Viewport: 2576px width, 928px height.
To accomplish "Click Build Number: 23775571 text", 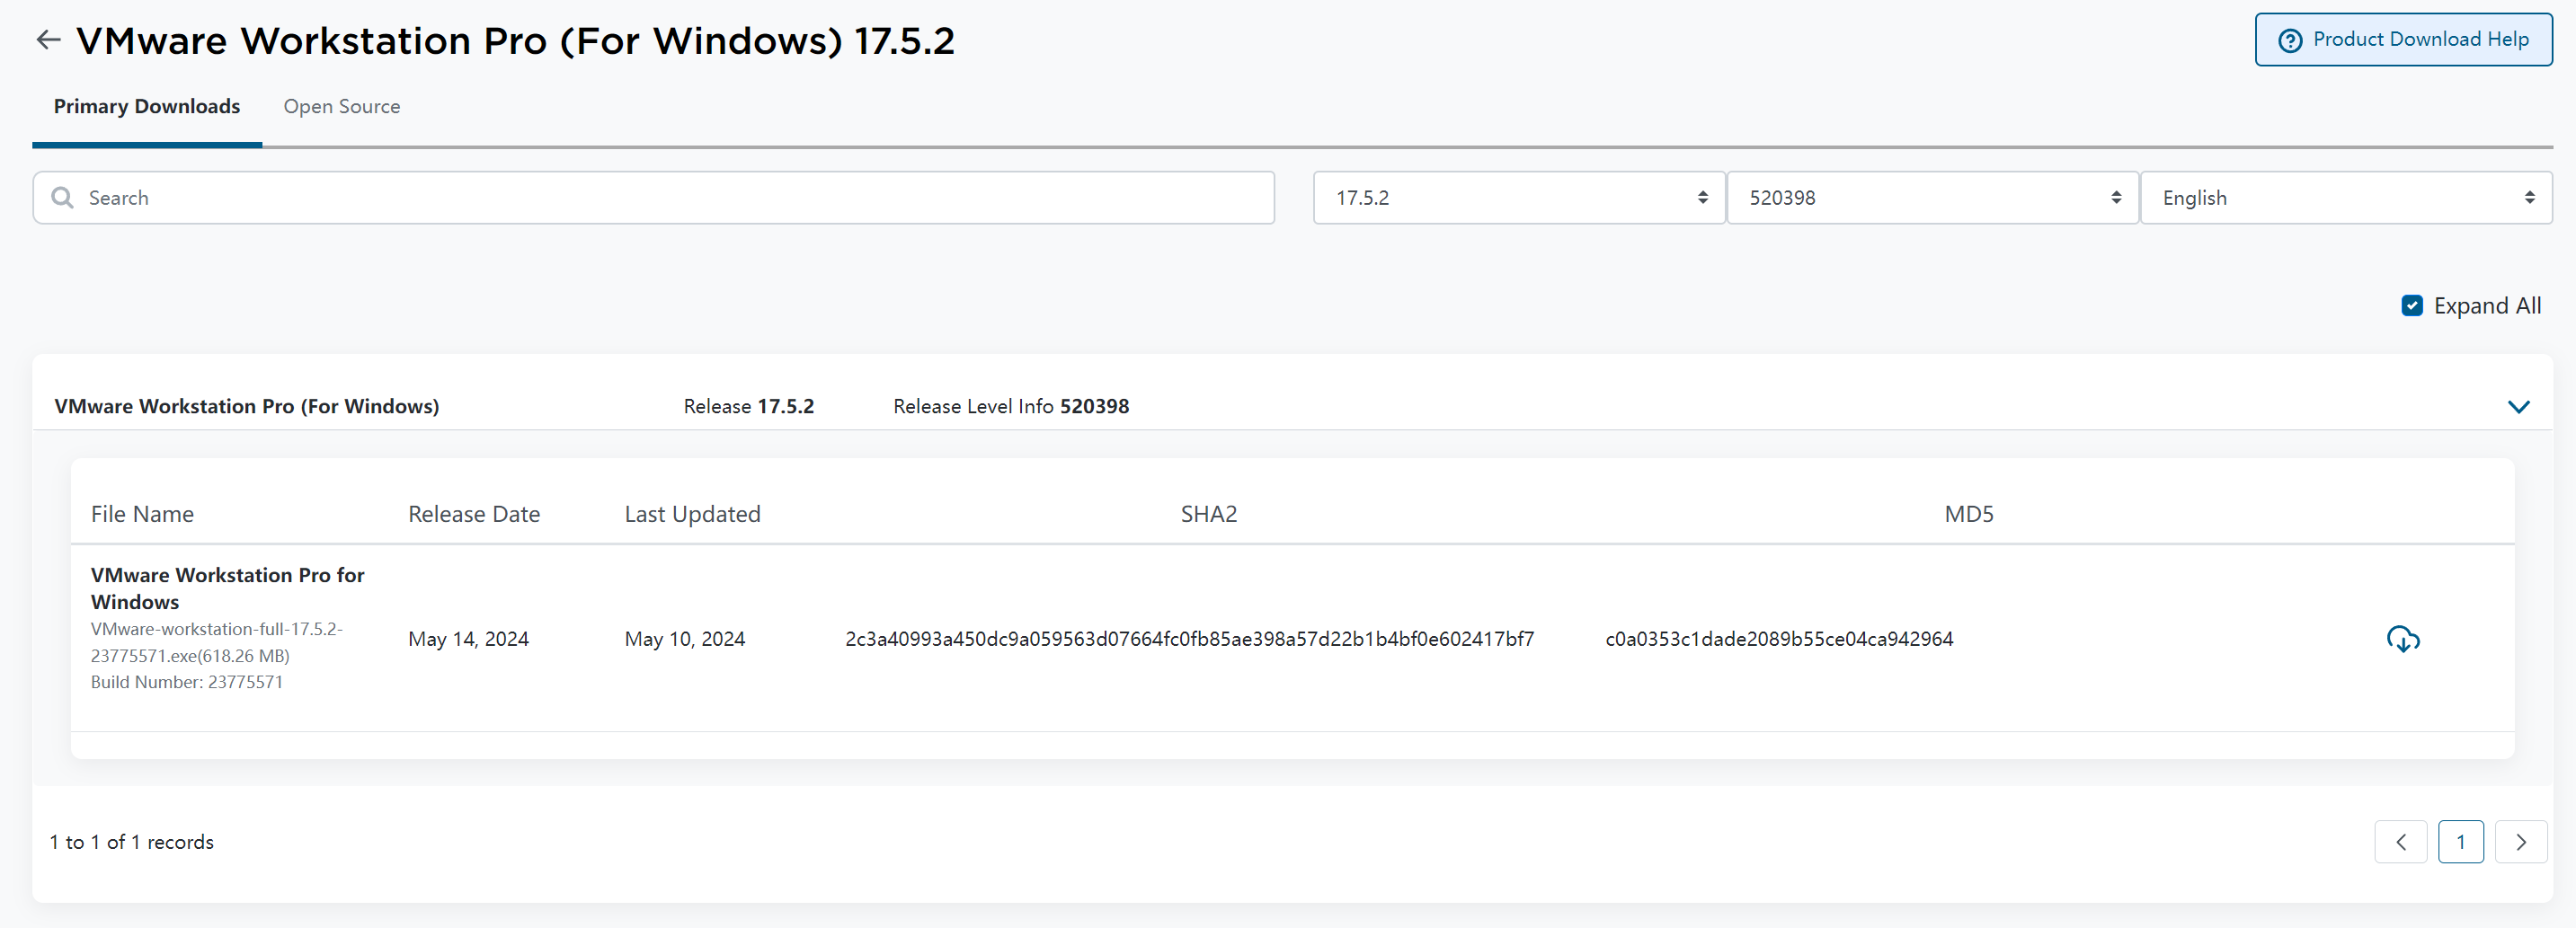I will (187, 682).
